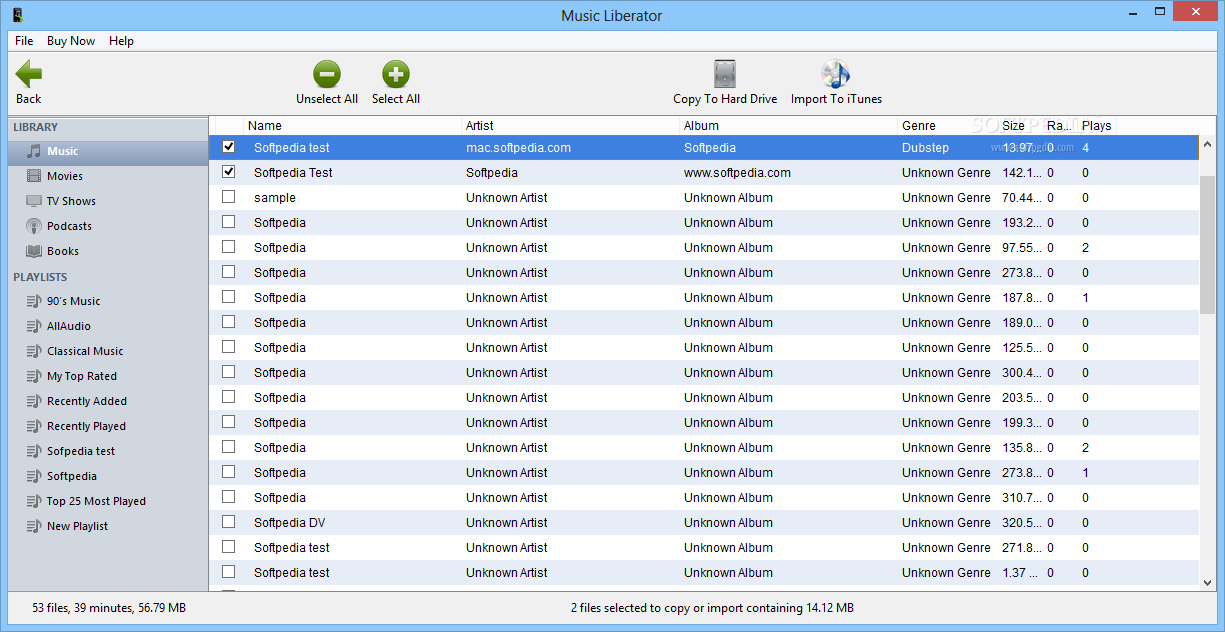
Task: Click the My Top Rated playlist icon
Action: pos(34,376)
